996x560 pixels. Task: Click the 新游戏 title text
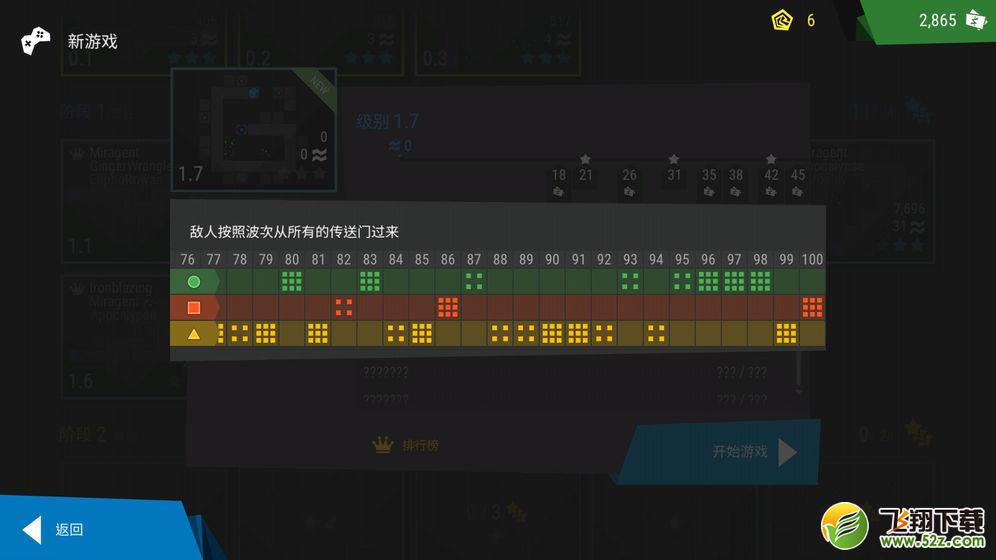[x=93, y=41]
